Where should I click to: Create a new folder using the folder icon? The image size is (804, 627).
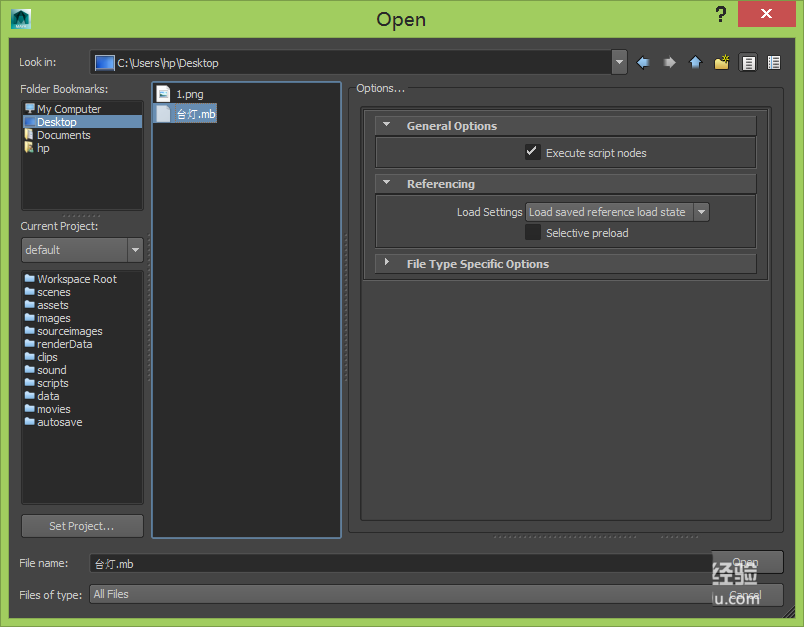(721, 63)
